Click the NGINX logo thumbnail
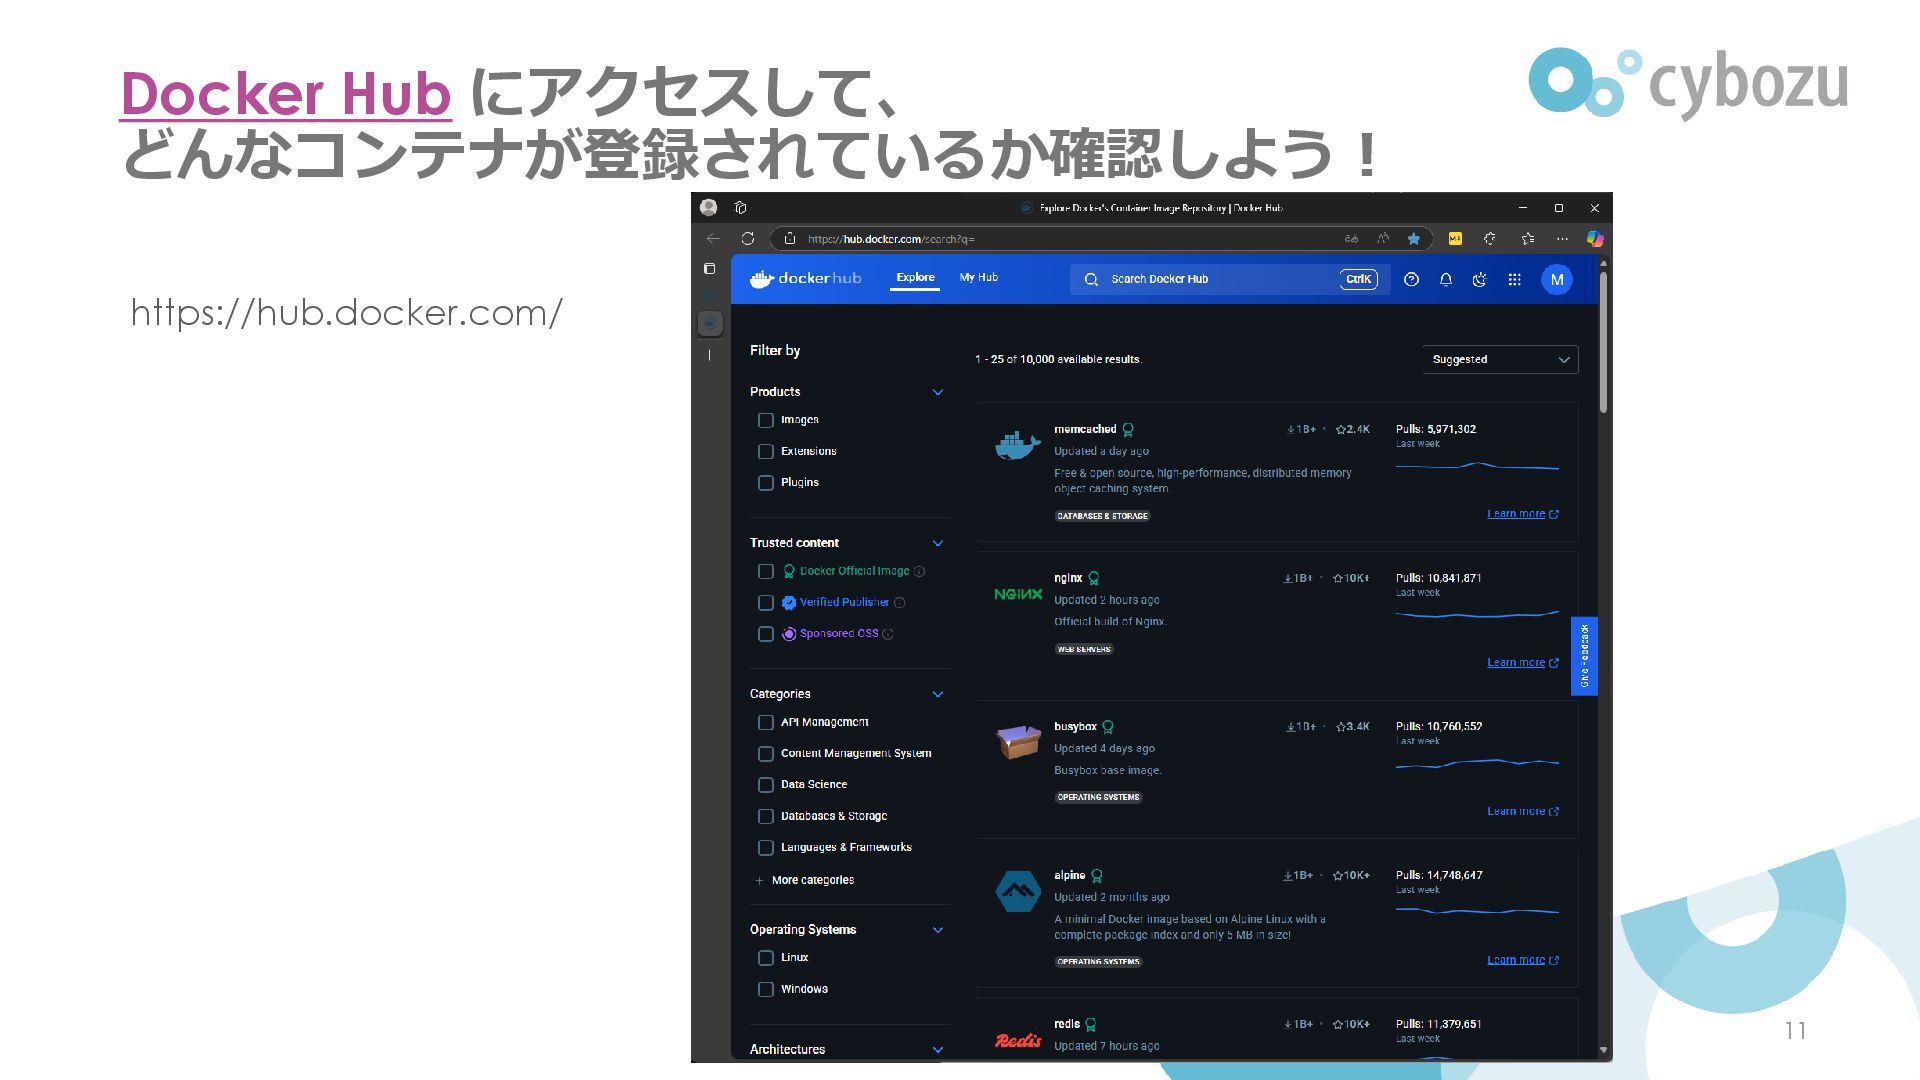Screen dimensions: 1920x1080 point(1018,594)
